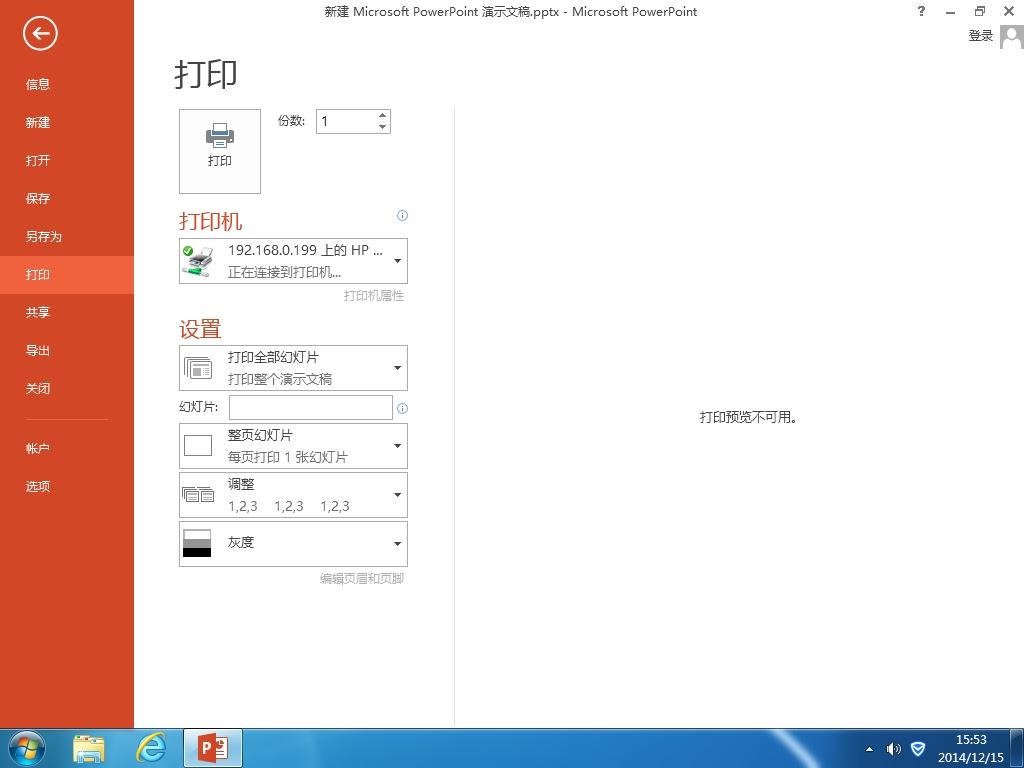The image size is (1024, 768).
Task: Expand 打印全部幻灯片 dropdown
Action: (x=293, y=368)
